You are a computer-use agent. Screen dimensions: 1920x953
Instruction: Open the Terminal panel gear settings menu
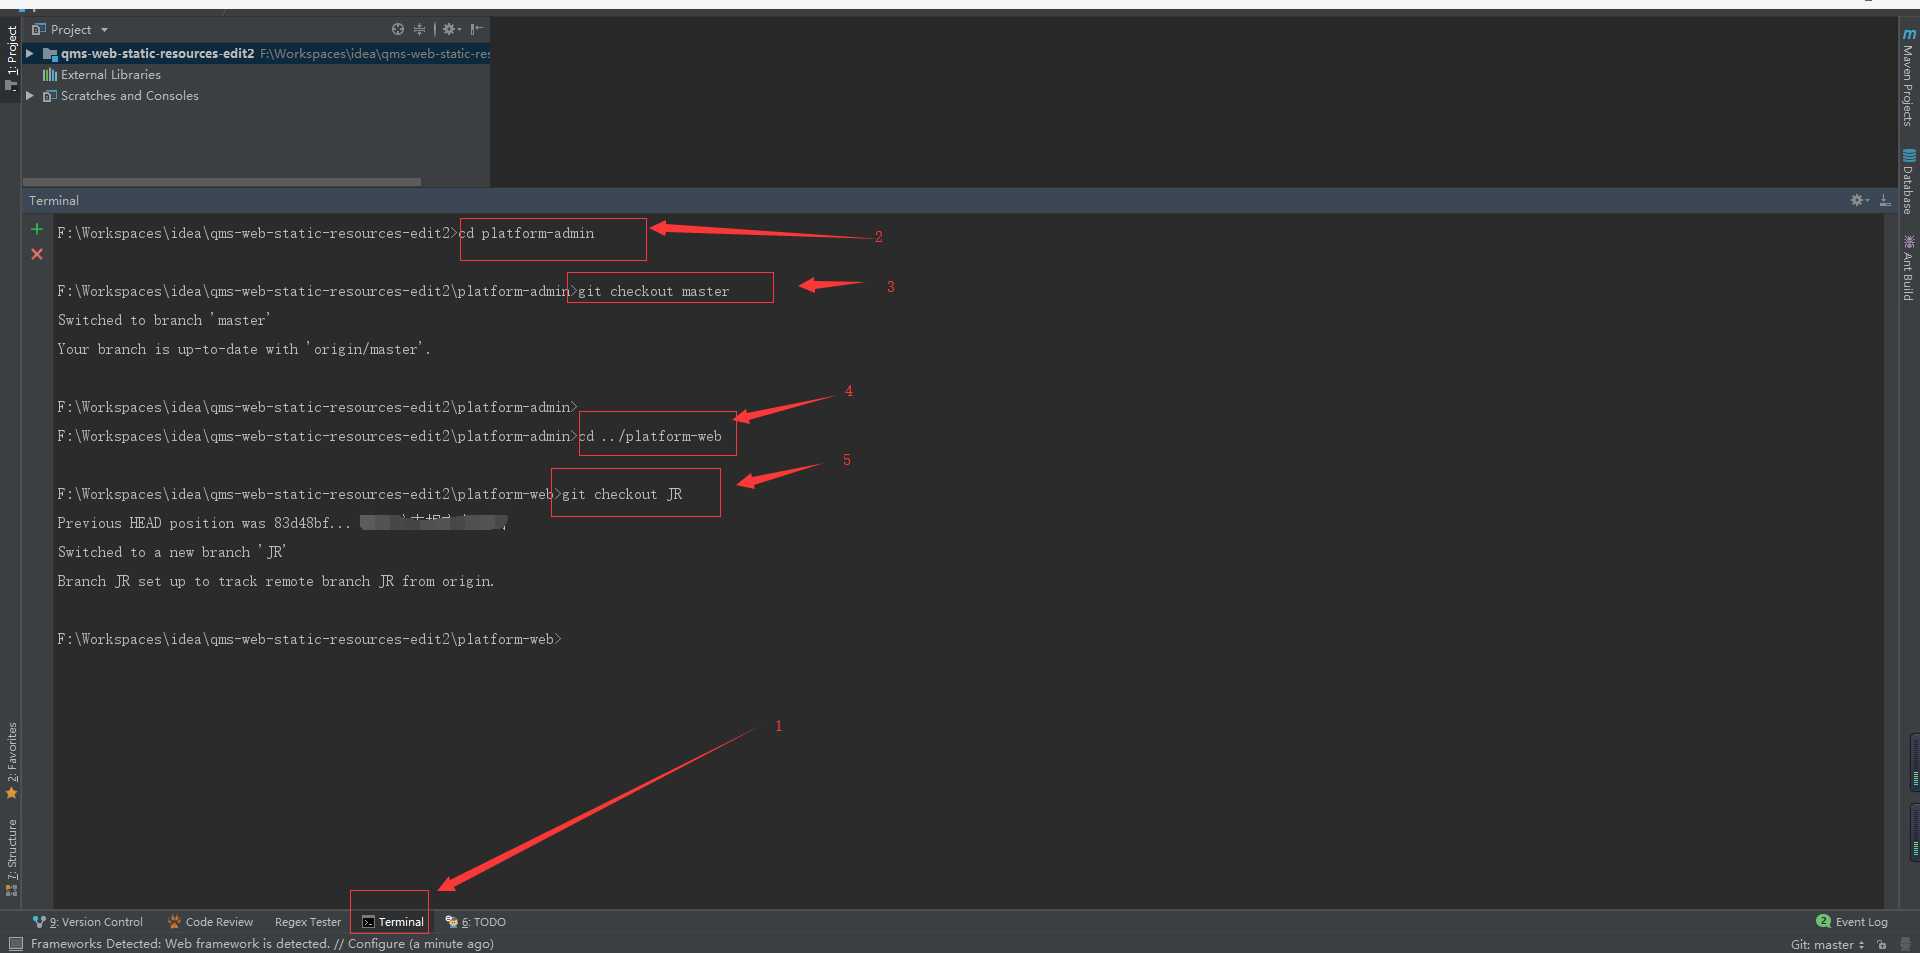pyautogui.click(x=1859, y=200)
